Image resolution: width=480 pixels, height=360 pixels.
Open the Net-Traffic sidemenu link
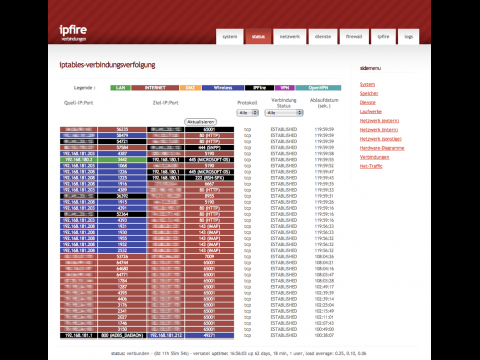click(371, 166)
